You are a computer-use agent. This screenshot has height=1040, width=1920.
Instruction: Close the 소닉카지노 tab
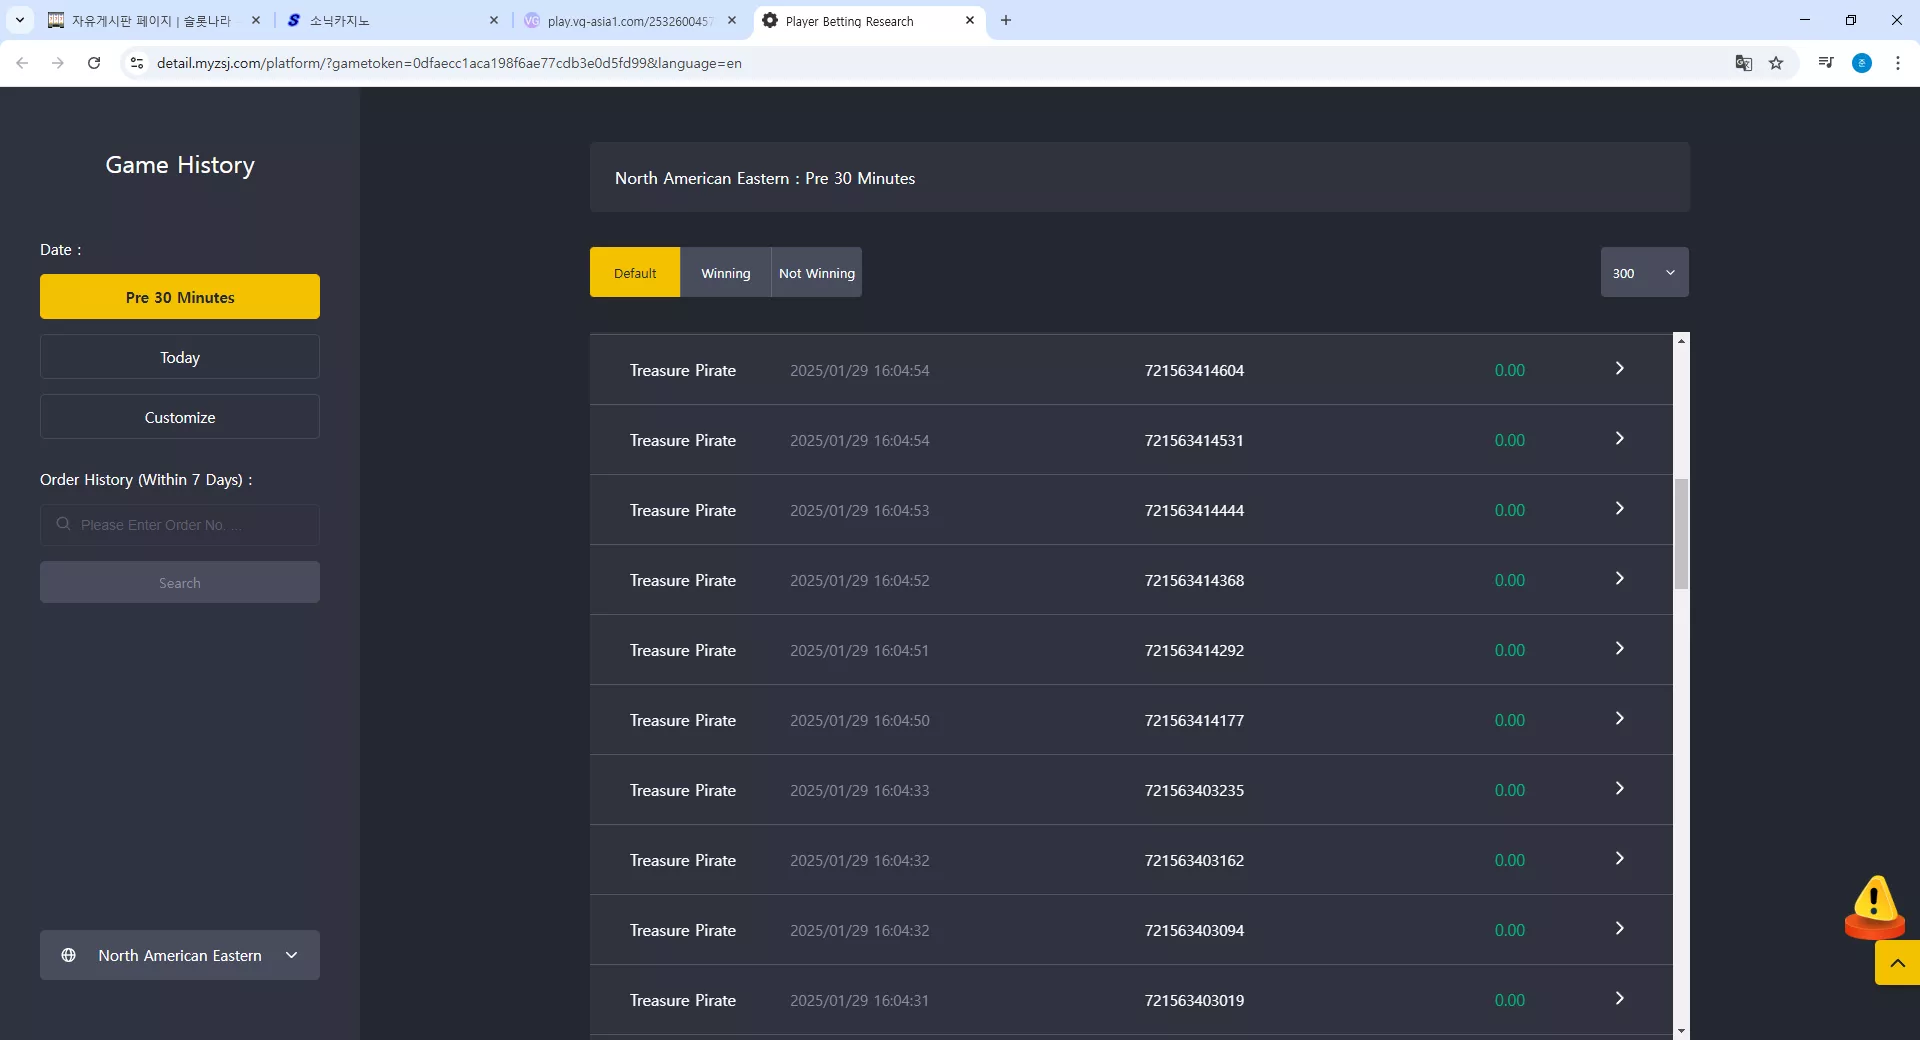tap(494, 20)
